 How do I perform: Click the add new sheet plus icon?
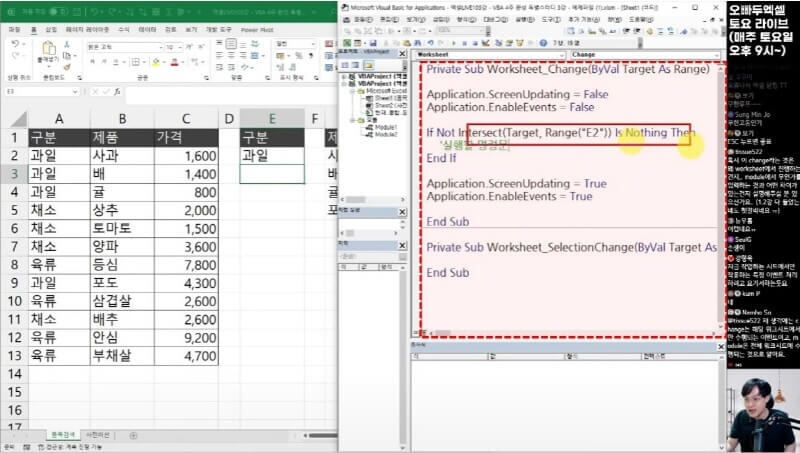point(133,436)
